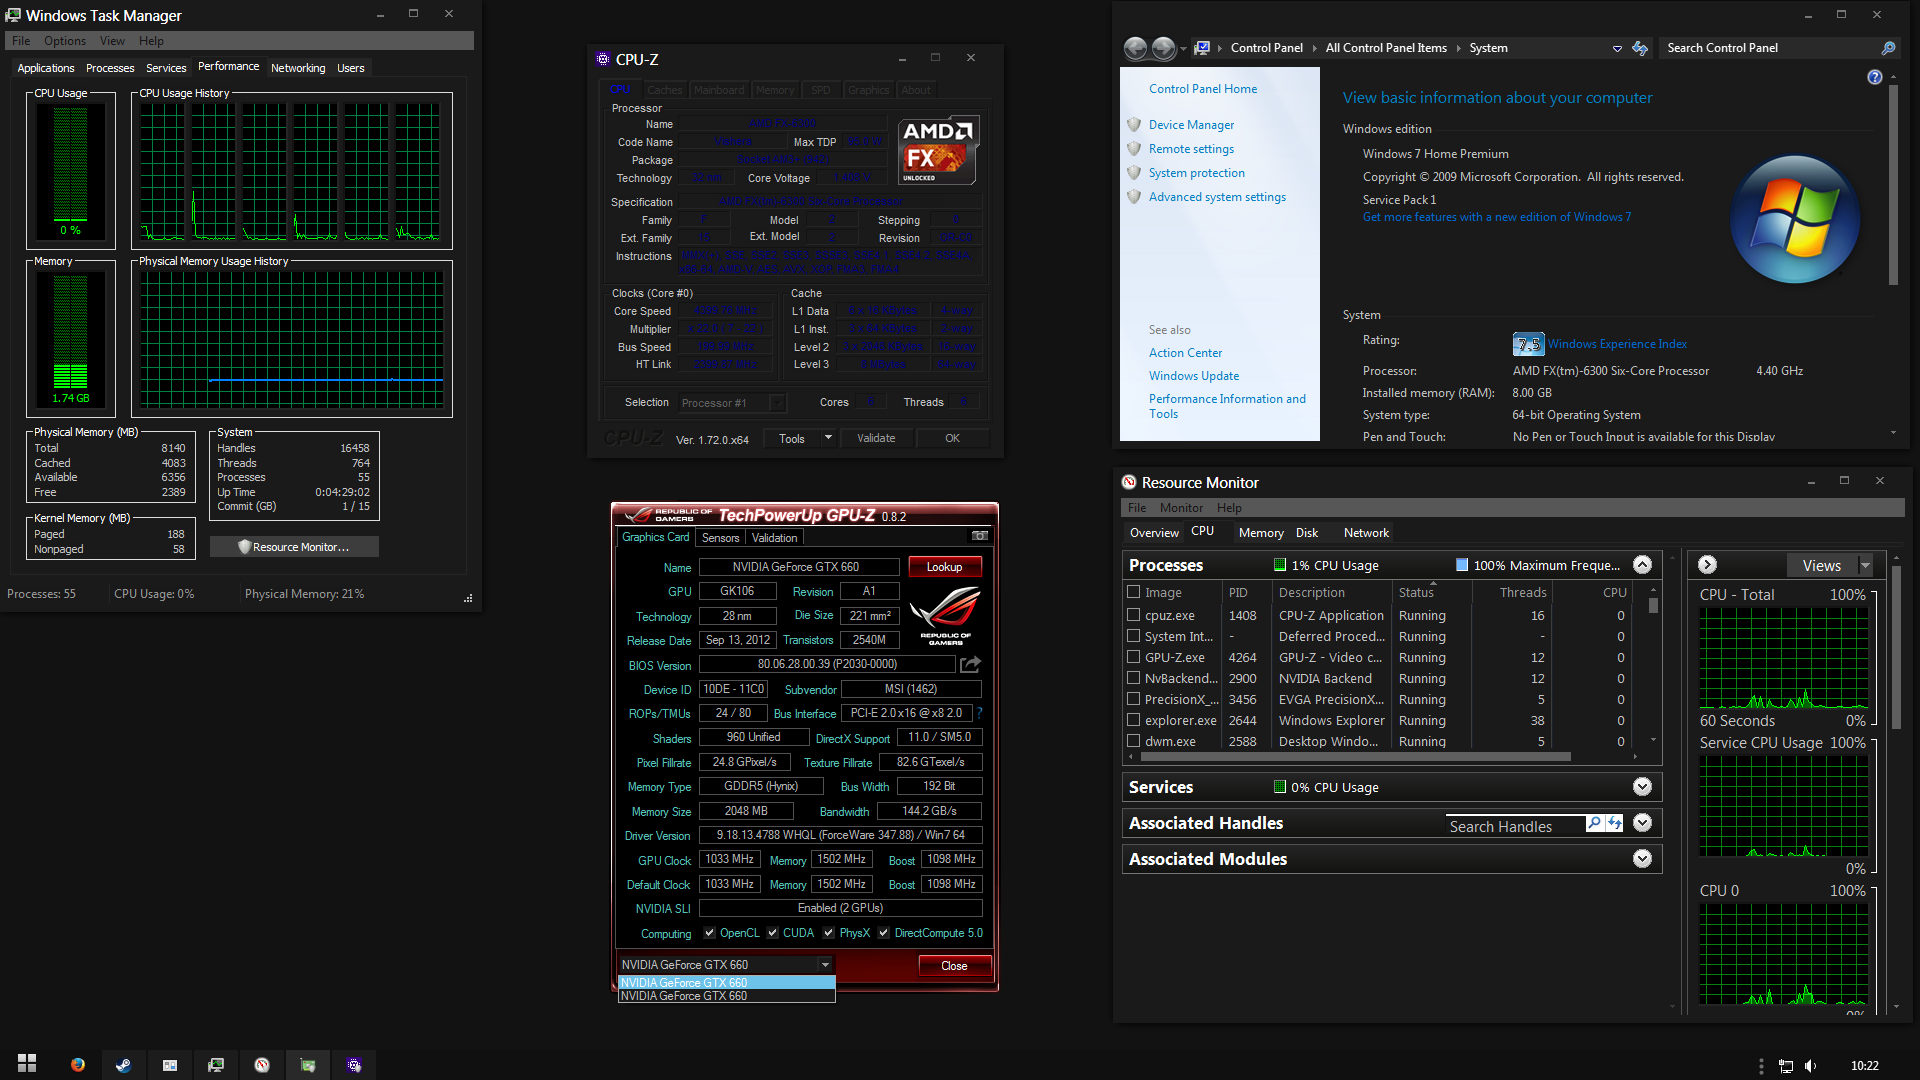
Task: Open the Processes tab in Task Manager
Action: click(110, 68)
